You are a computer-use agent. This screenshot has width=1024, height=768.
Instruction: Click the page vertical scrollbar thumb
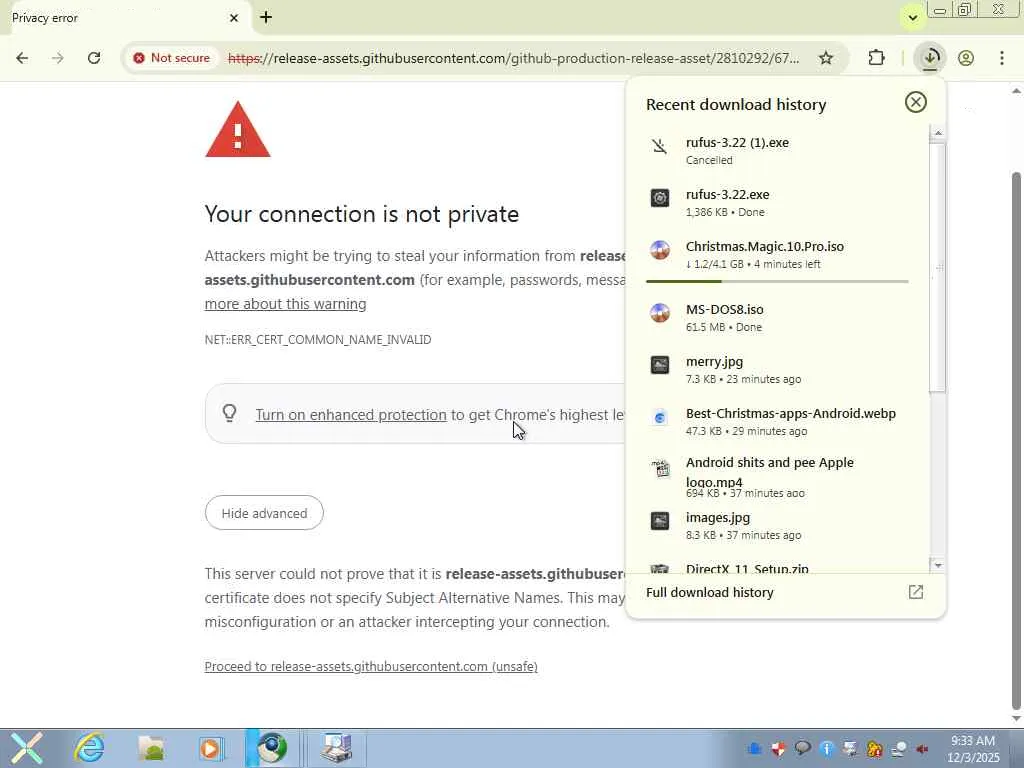(x=1016, y=441)
